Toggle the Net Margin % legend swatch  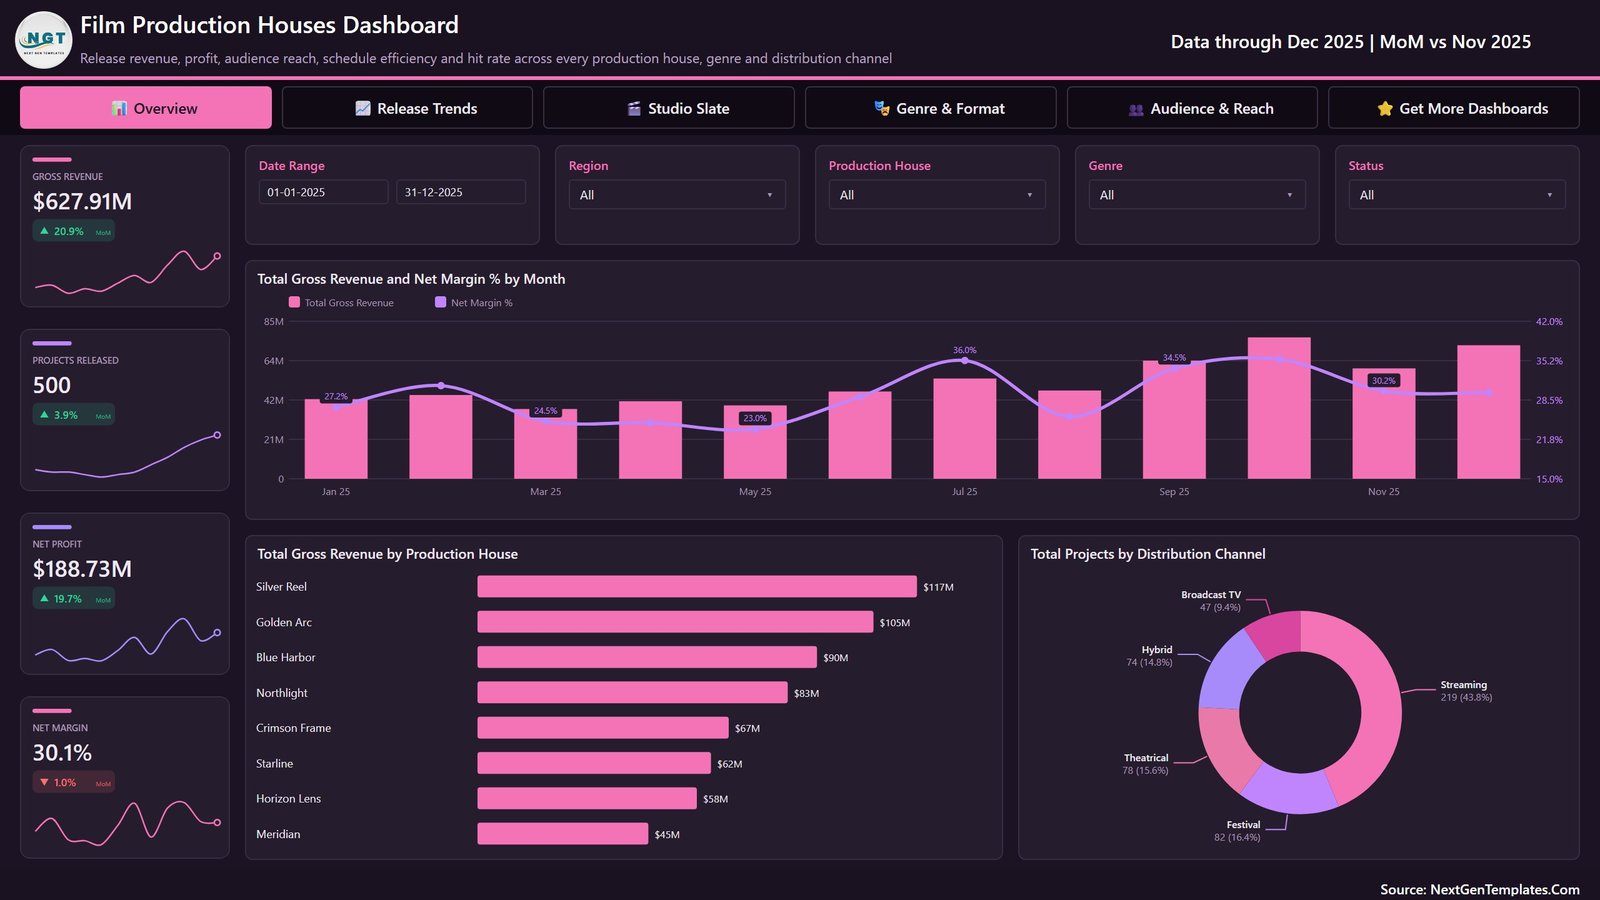click(440, 302)
